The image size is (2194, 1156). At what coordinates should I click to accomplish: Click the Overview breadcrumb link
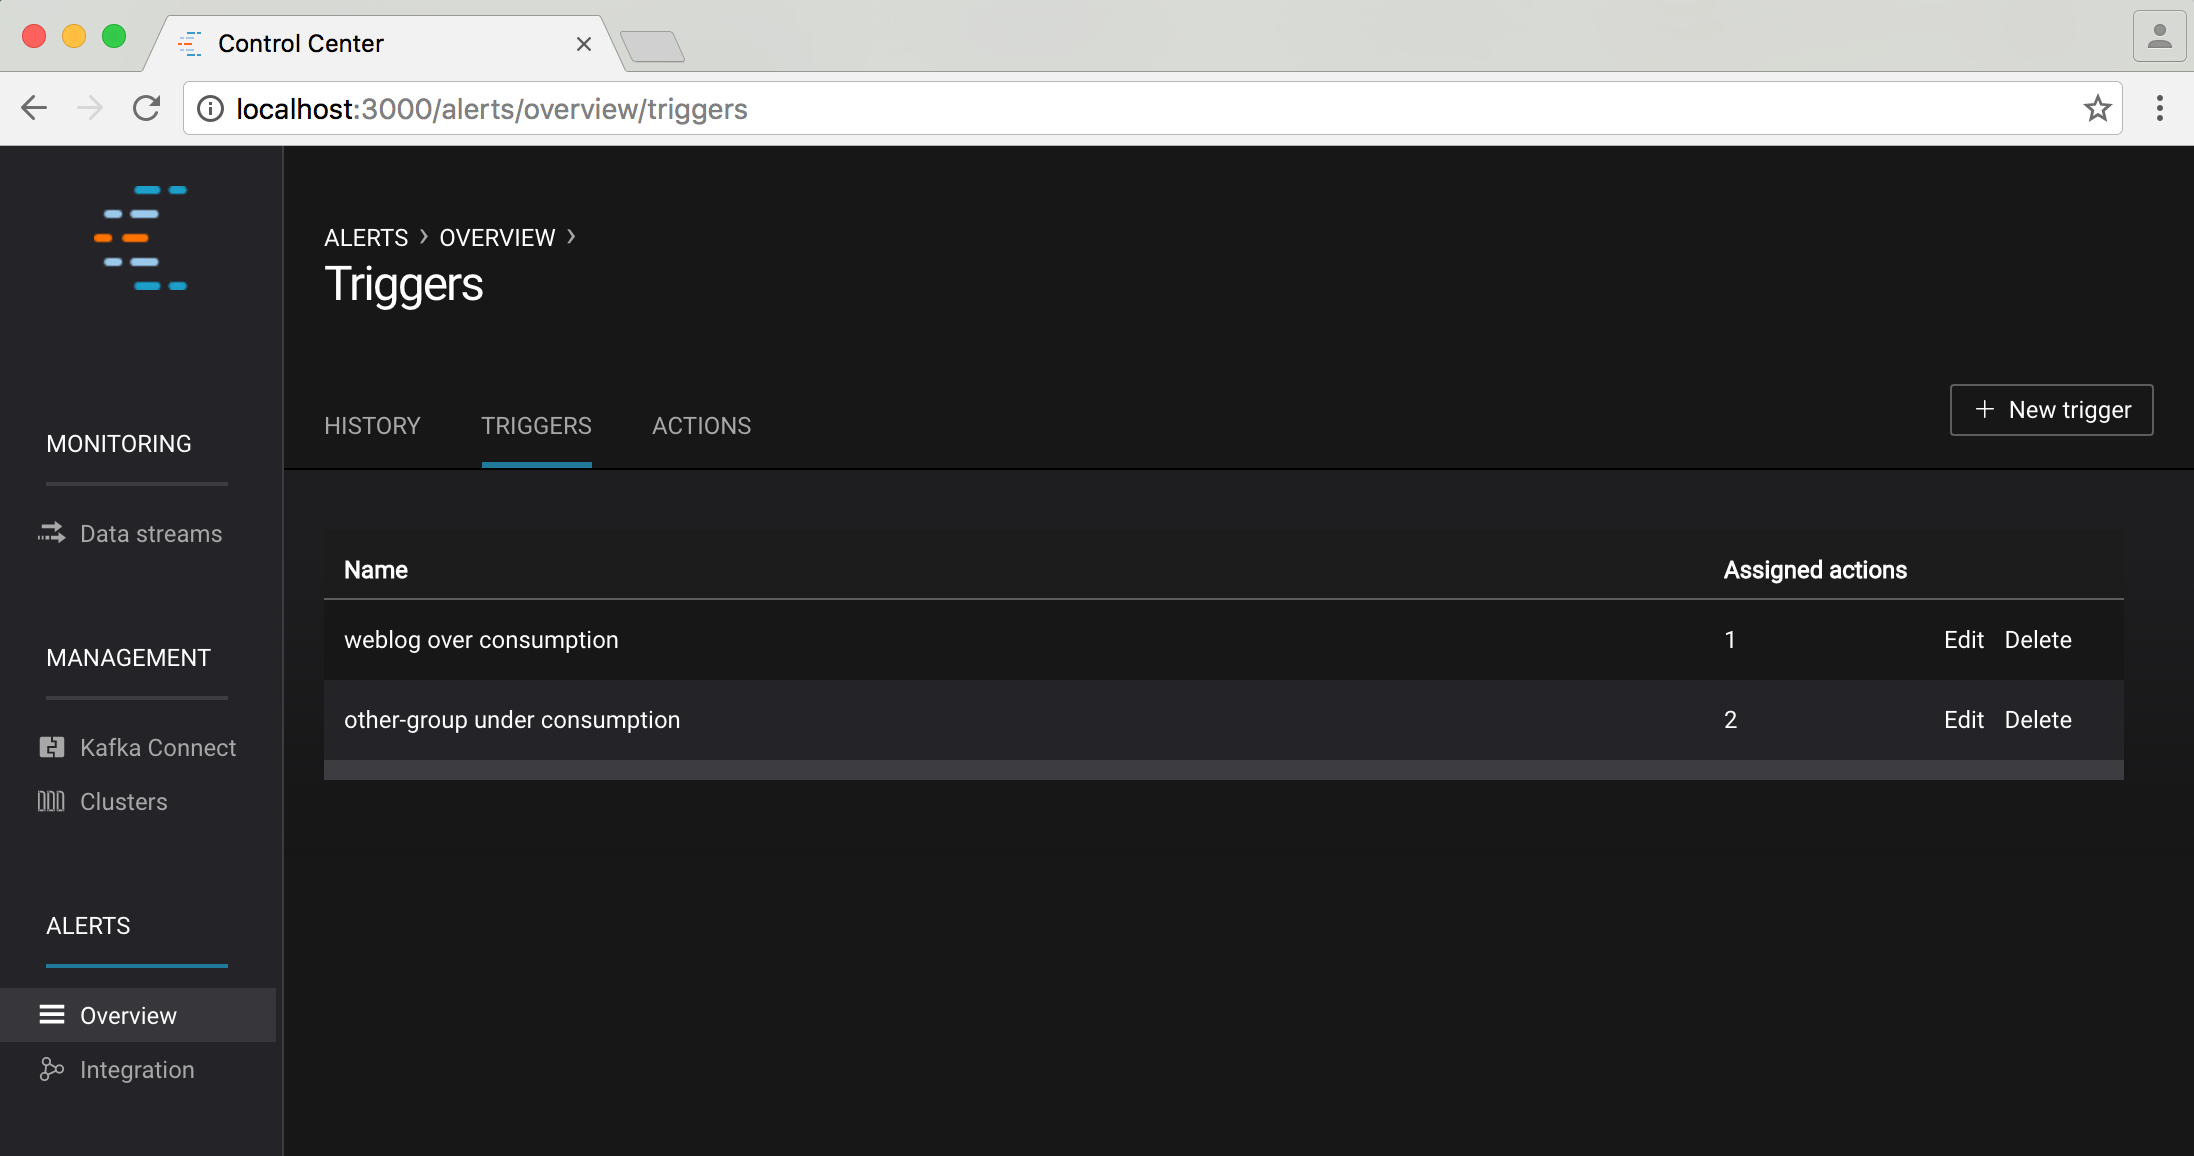coord(497,238)
